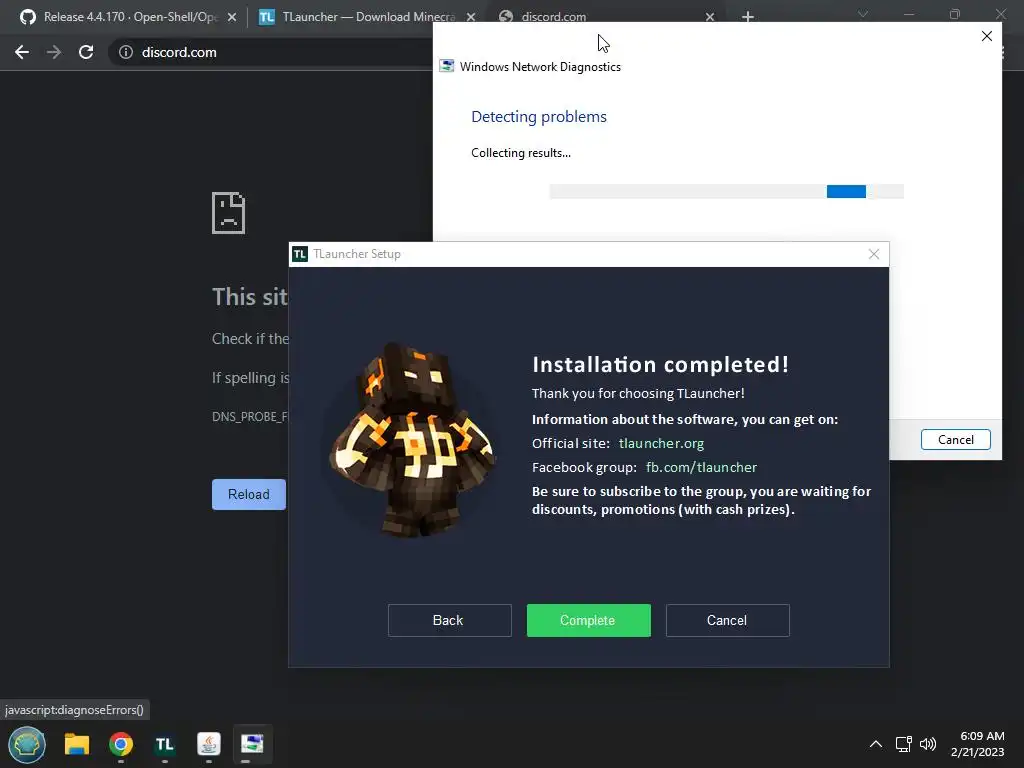Click Chrome's reload page icon
Screen dimensions: 1024x768
pyautogui.click(x=86, y=52)
